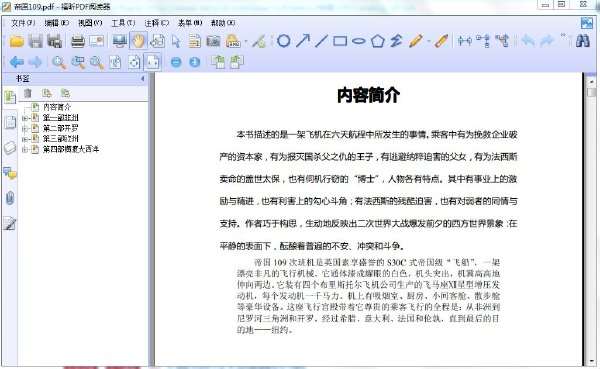Viewport: 600px width, 369px height.
Task: Select the Arrow drawing tool
Action: pyautogui.click(x=303, y=41)
